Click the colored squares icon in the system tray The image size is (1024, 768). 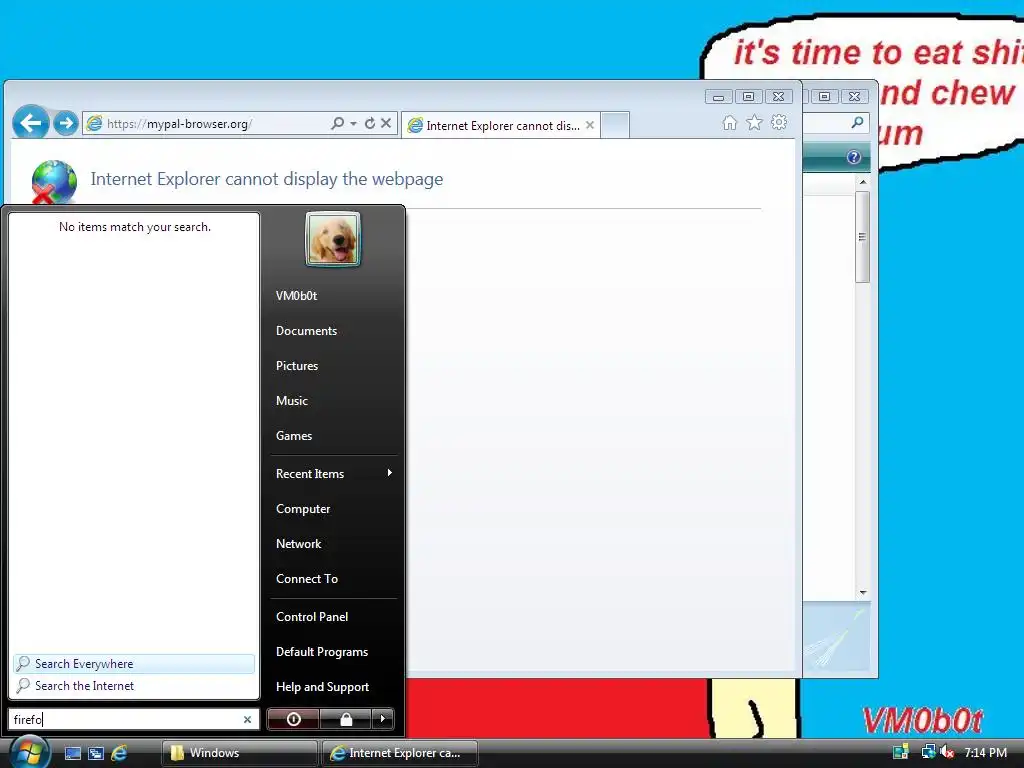click(901, 752)
